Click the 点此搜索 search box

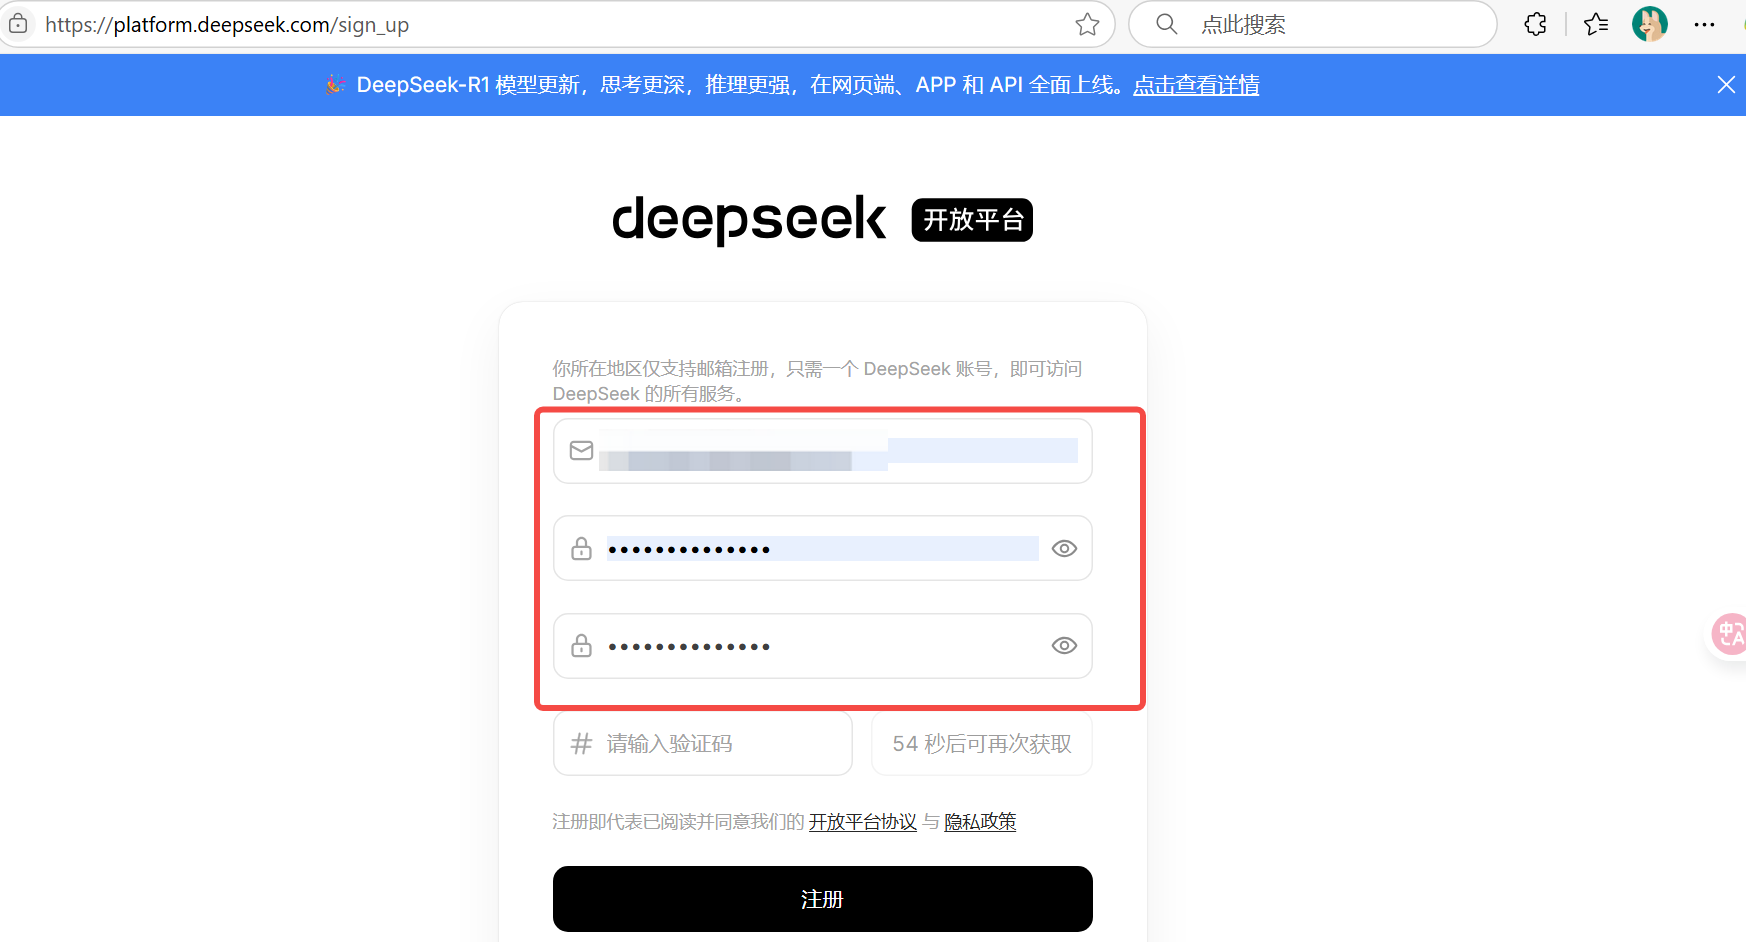[x=1313, y=24]
